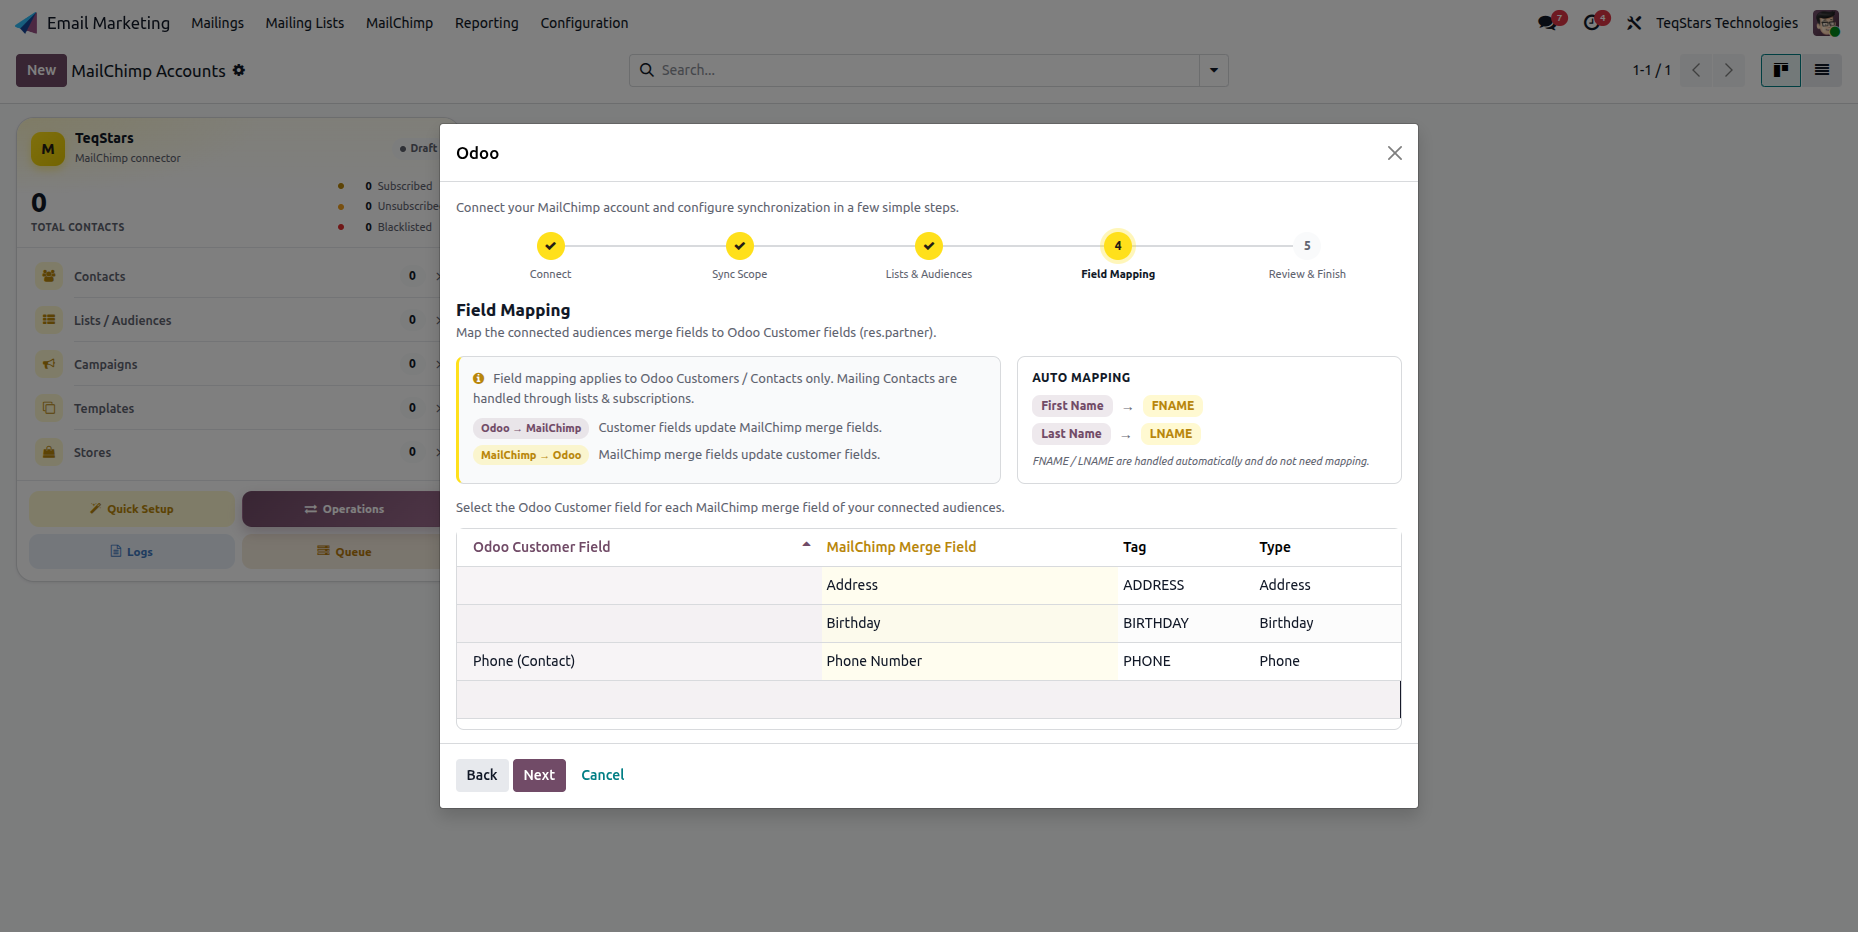Screen dimensions: 1858x932
Task: Open the Mailings menu
Action: 217,23
